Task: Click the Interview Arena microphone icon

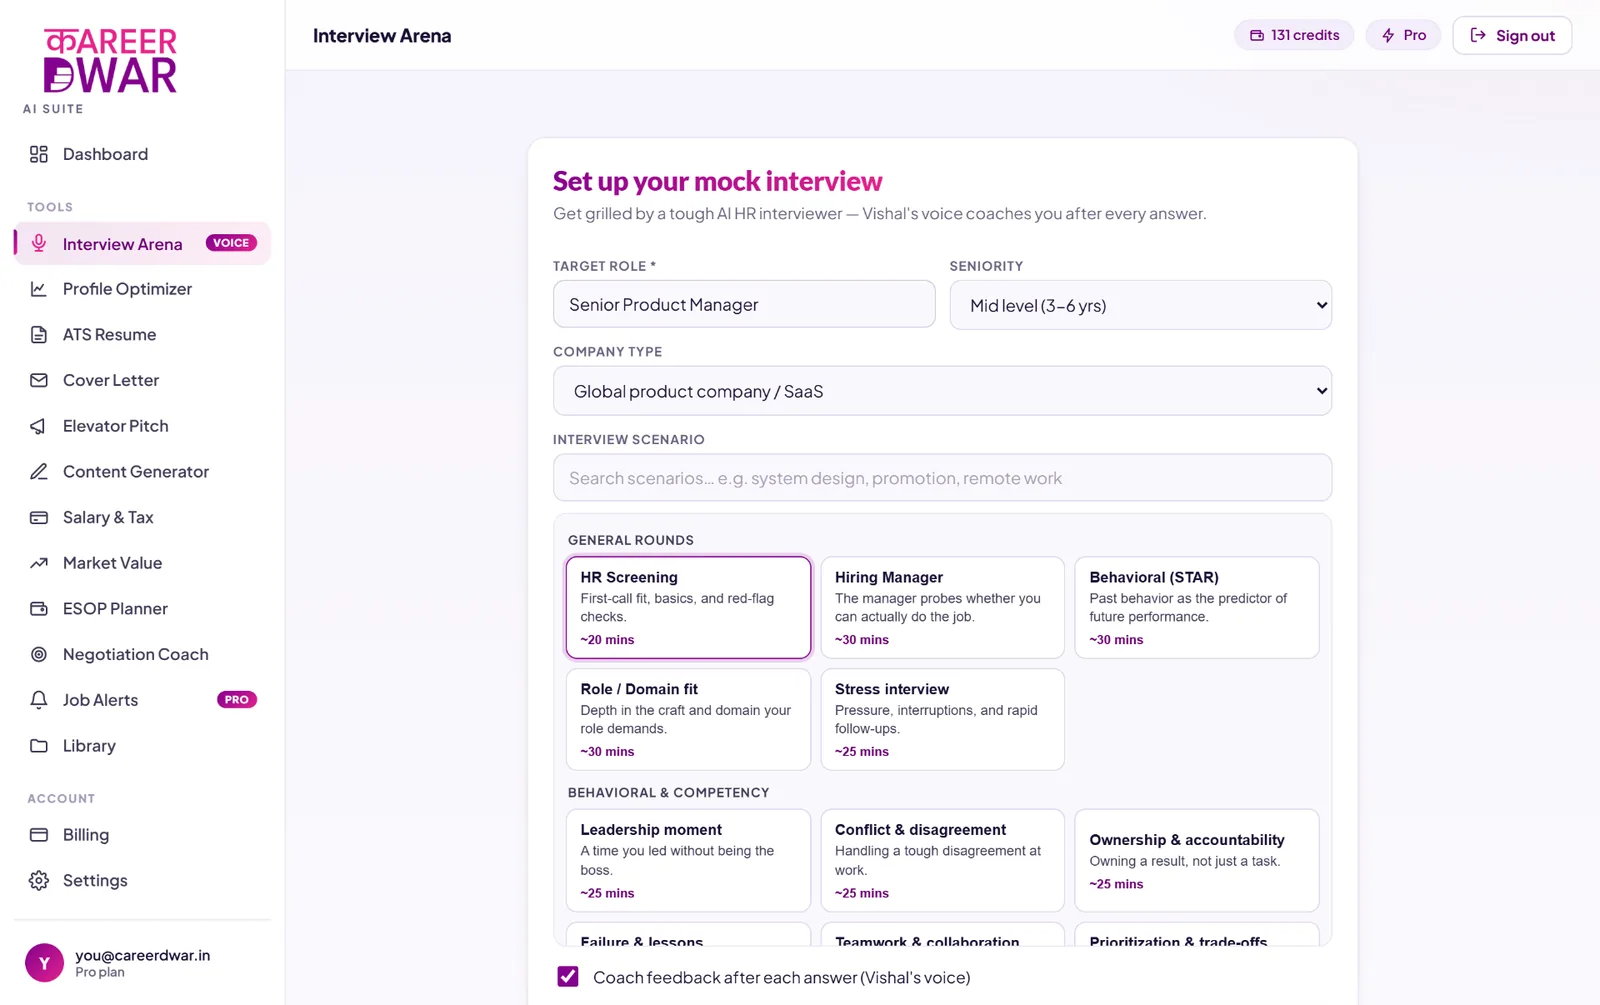Action: [x=39, y=244]
